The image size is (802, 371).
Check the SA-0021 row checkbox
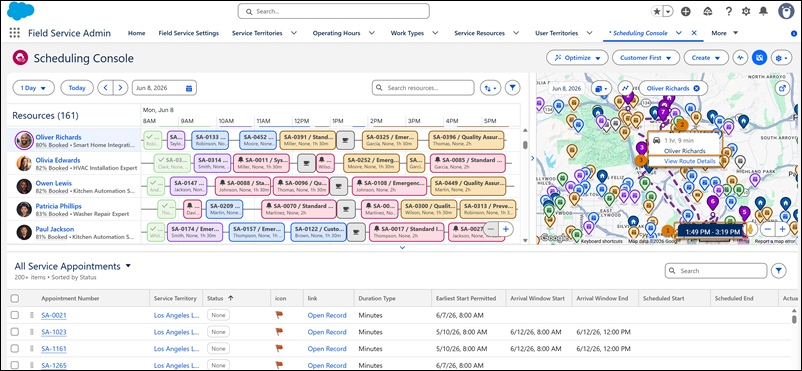click(x=15, y=315)
